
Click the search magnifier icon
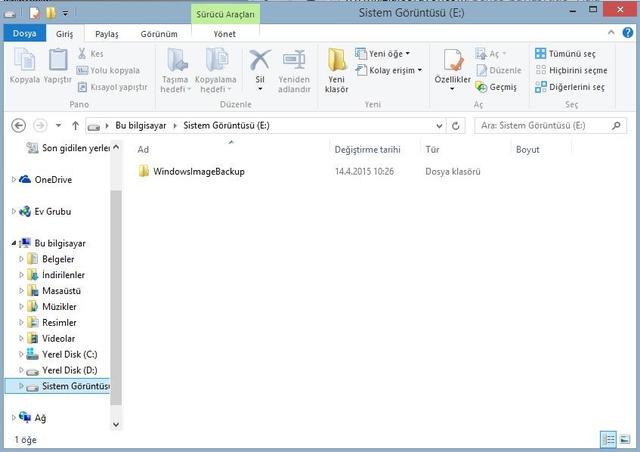coord(616,125)
